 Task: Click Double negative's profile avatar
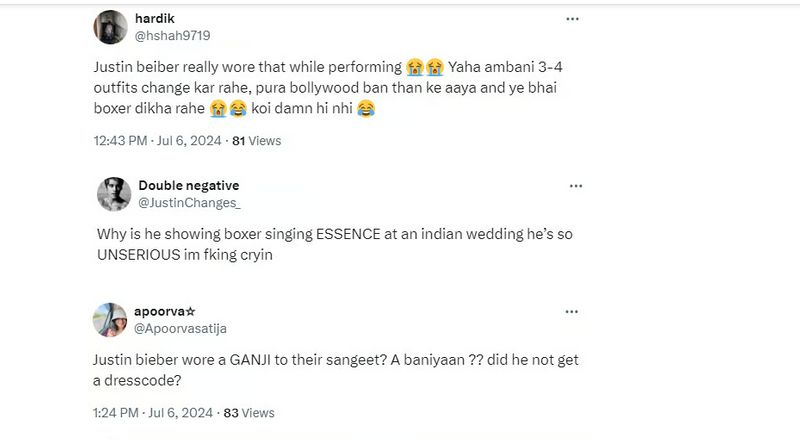click(x=112, y=194)
